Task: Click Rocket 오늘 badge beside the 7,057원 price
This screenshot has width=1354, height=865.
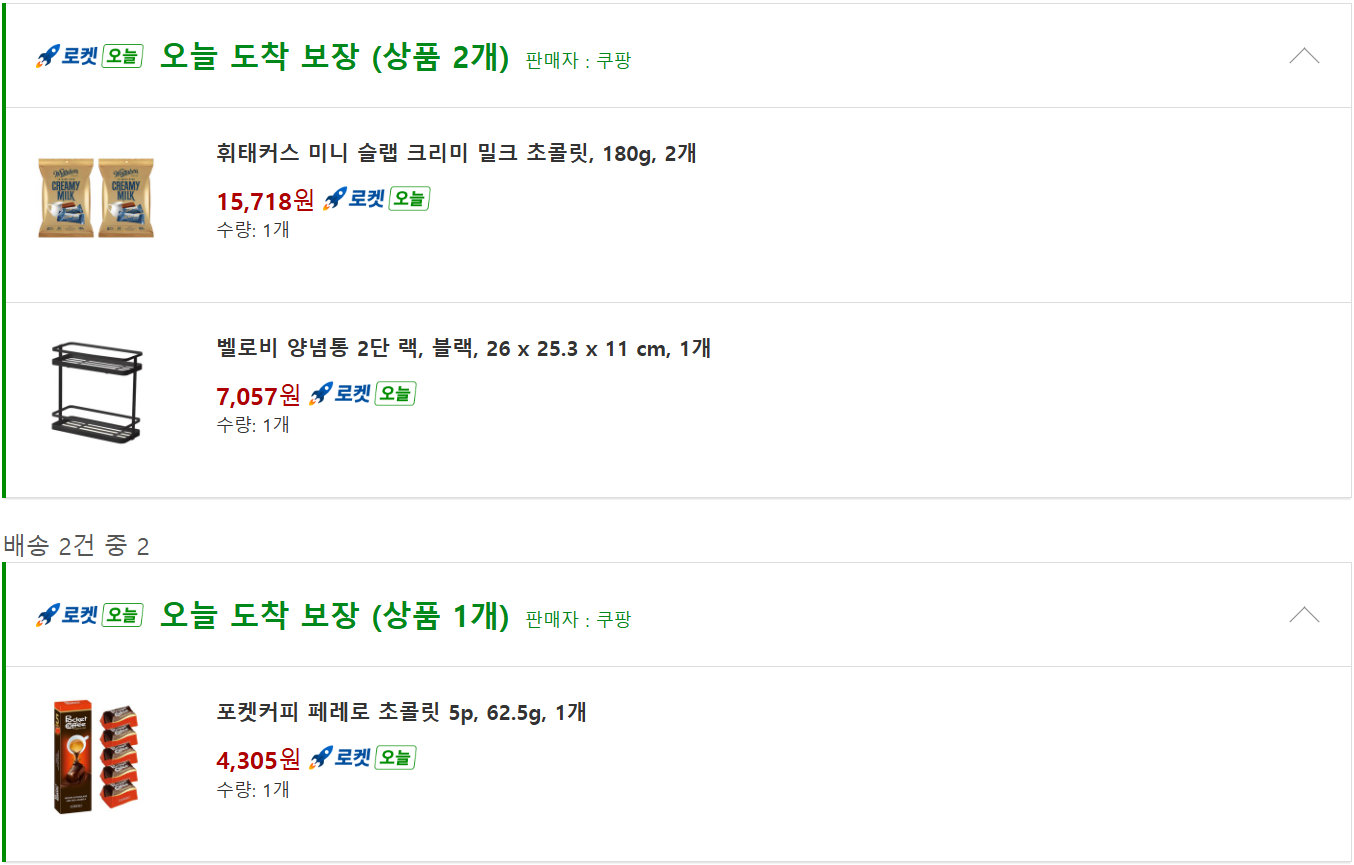Action: 362,394
